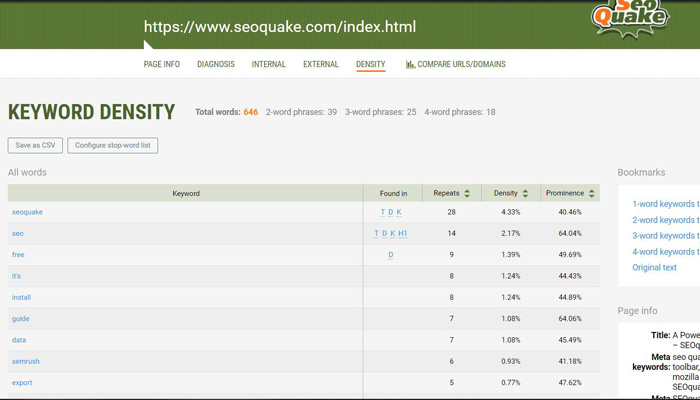Click Configure stop-word list button
Viewport: 700px width, 400px height.
(112, 145)
